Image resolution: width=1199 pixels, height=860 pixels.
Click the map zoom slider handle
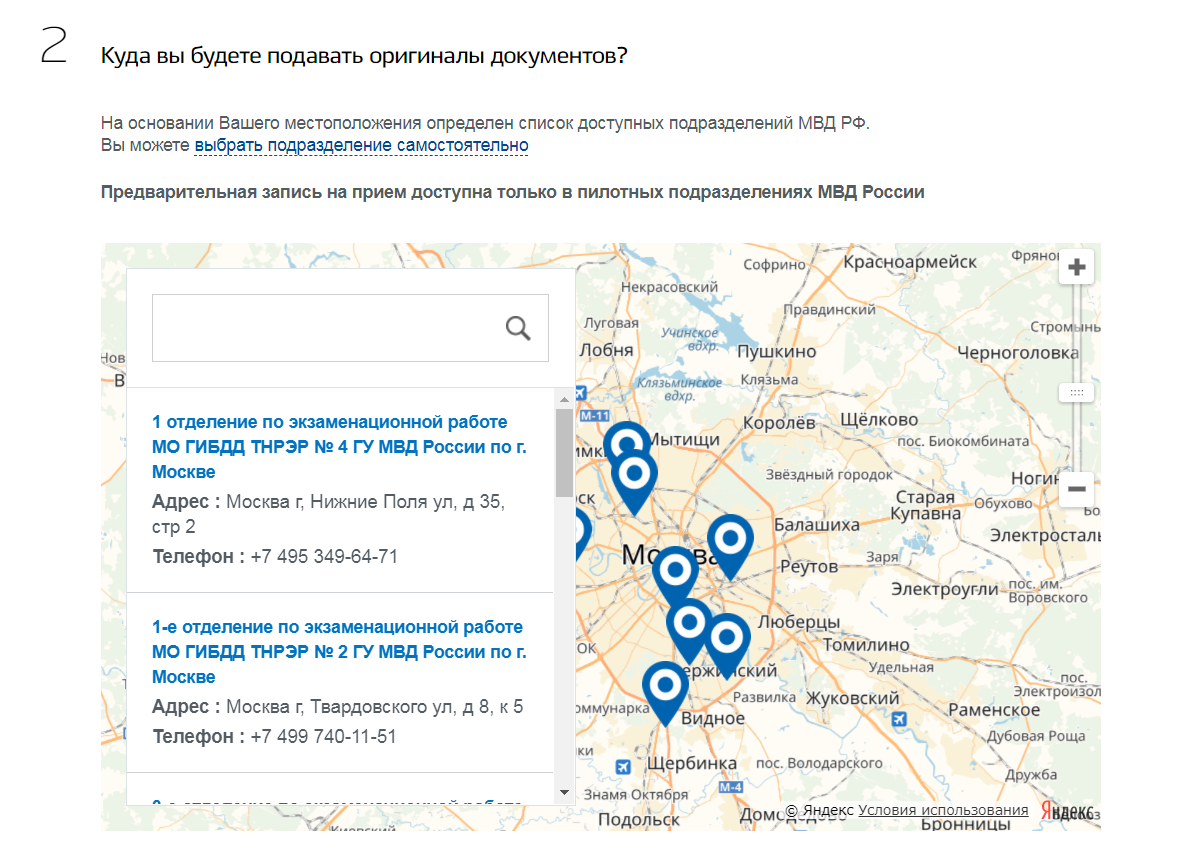(1077, 393)
